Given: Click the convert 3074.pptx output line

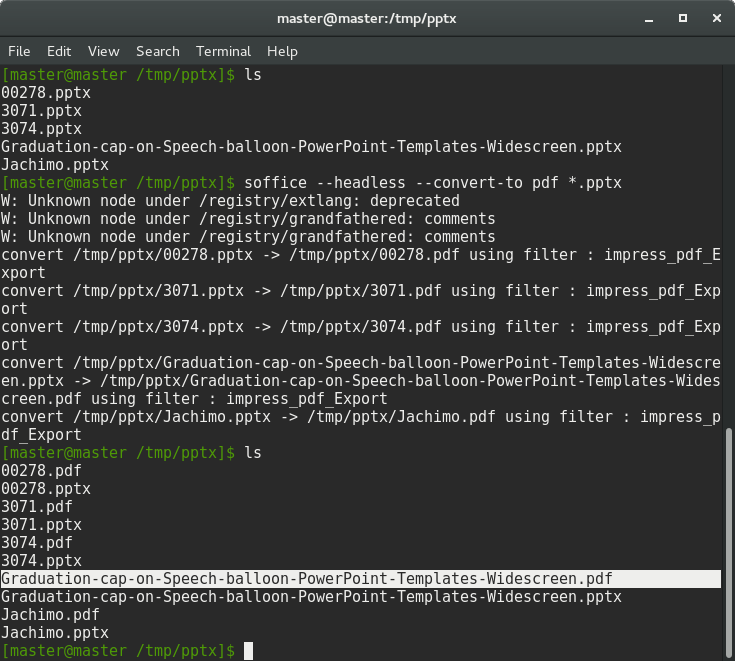Looking at the screenshot, I should click(x=360, y=336).
